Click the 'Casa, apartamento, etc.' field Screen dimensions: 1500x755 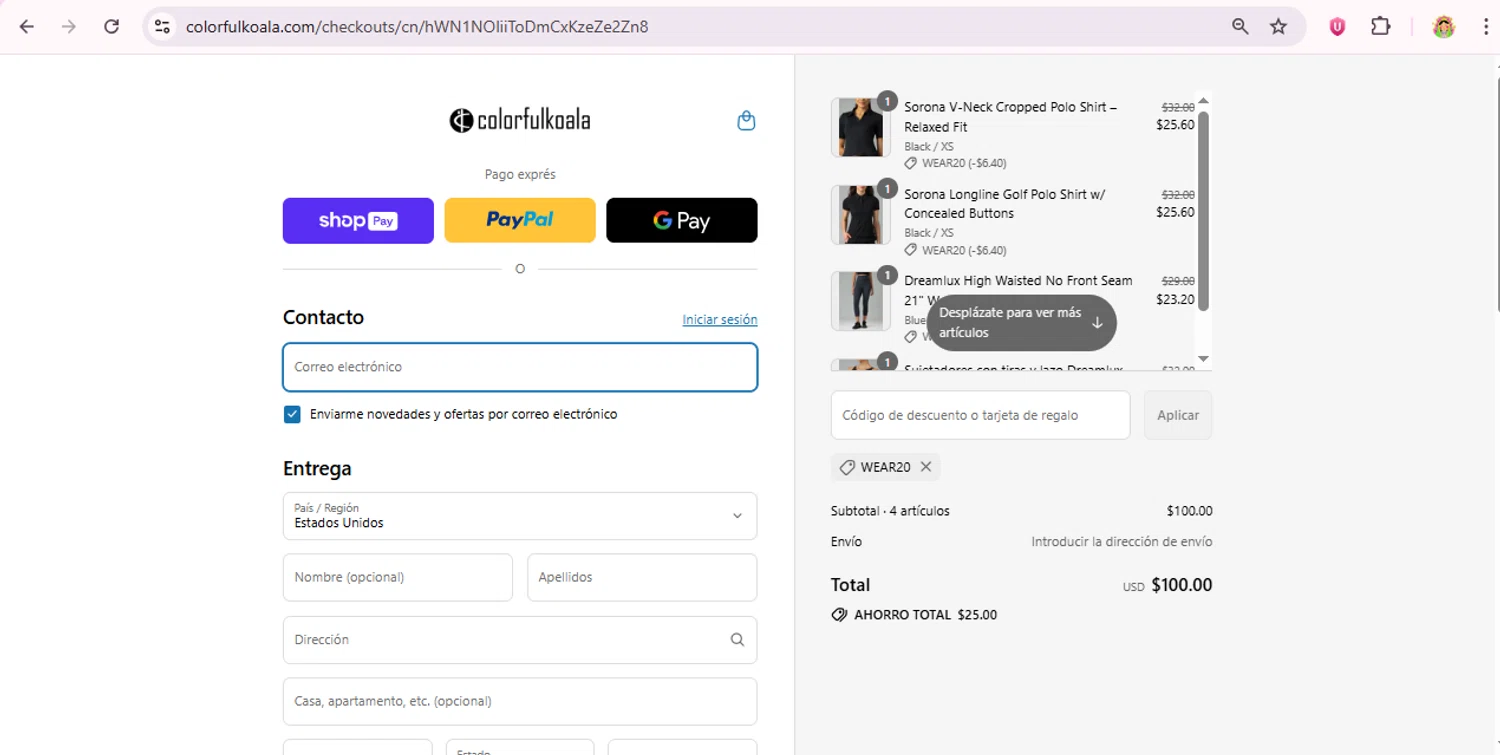(520, 701)
